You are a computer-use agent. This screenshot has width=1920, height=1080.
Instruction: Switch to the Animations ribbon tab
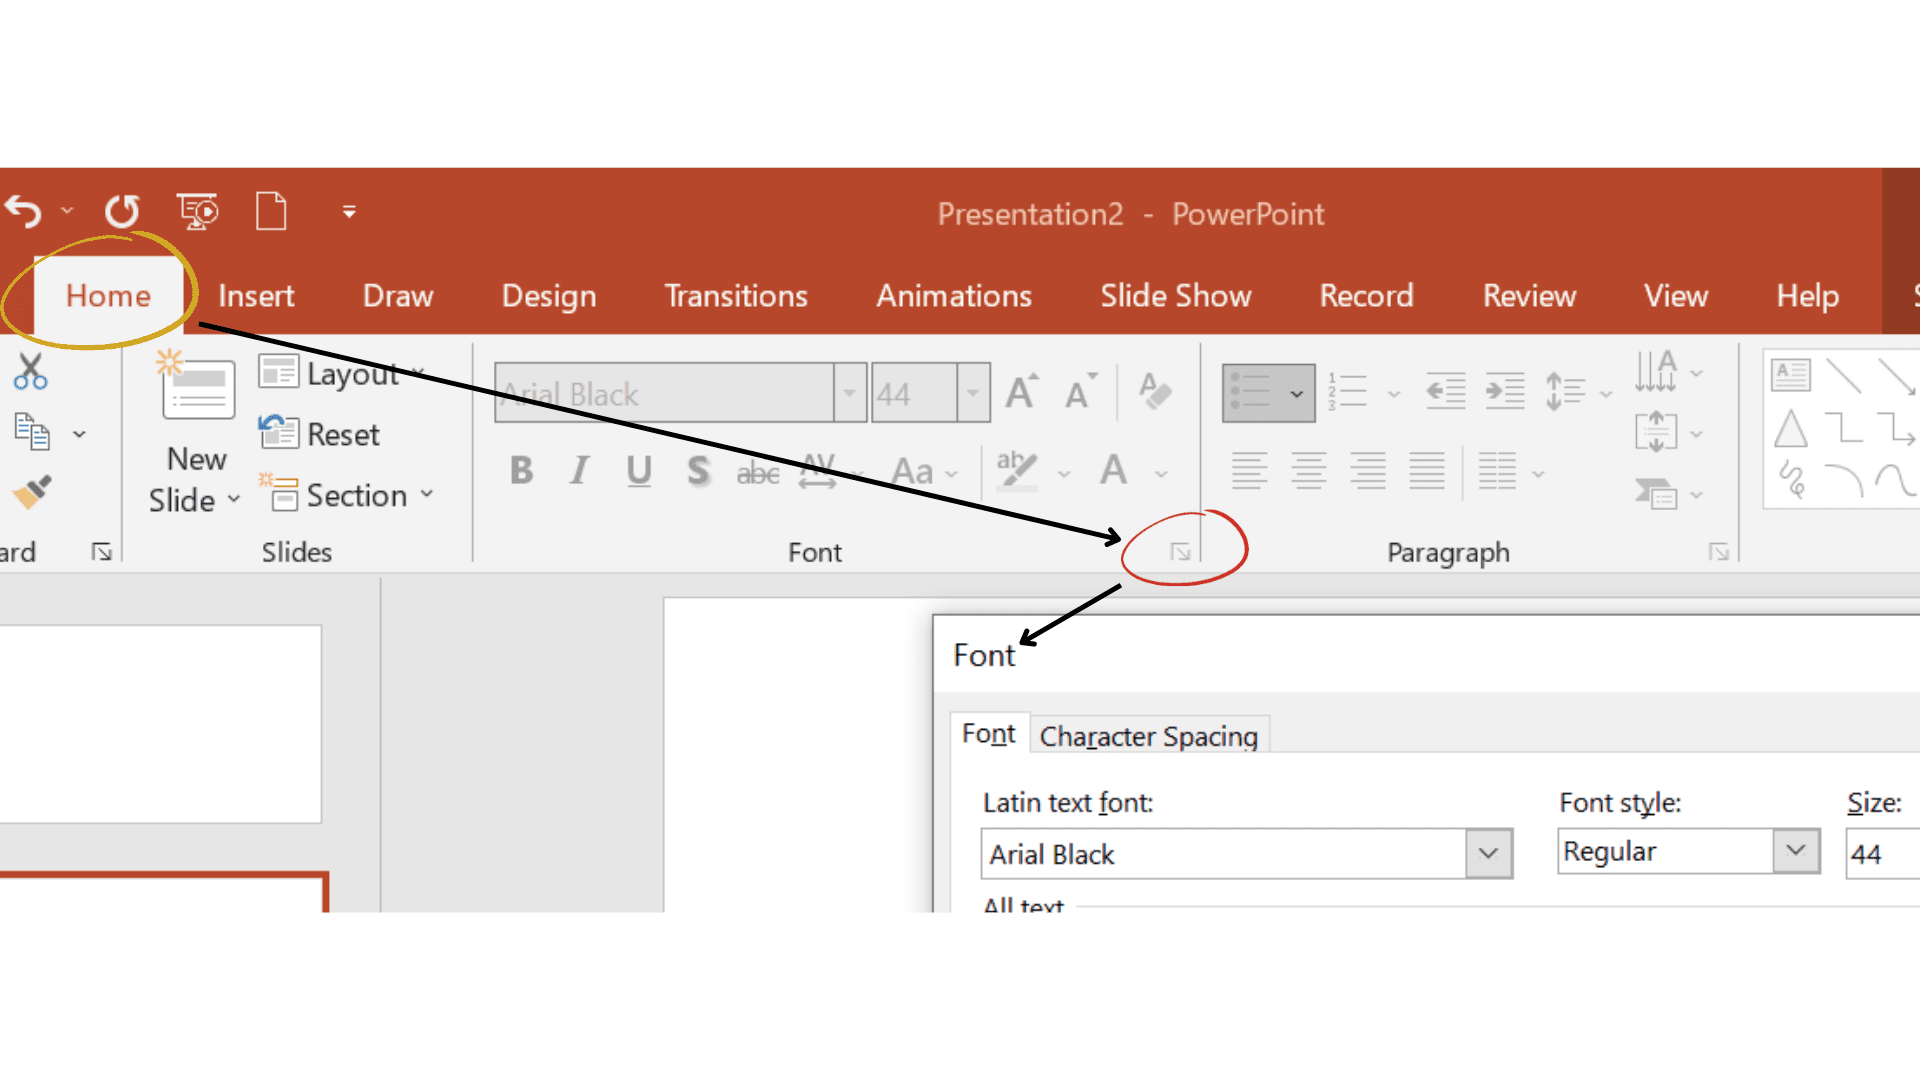[x=953, y=295]
